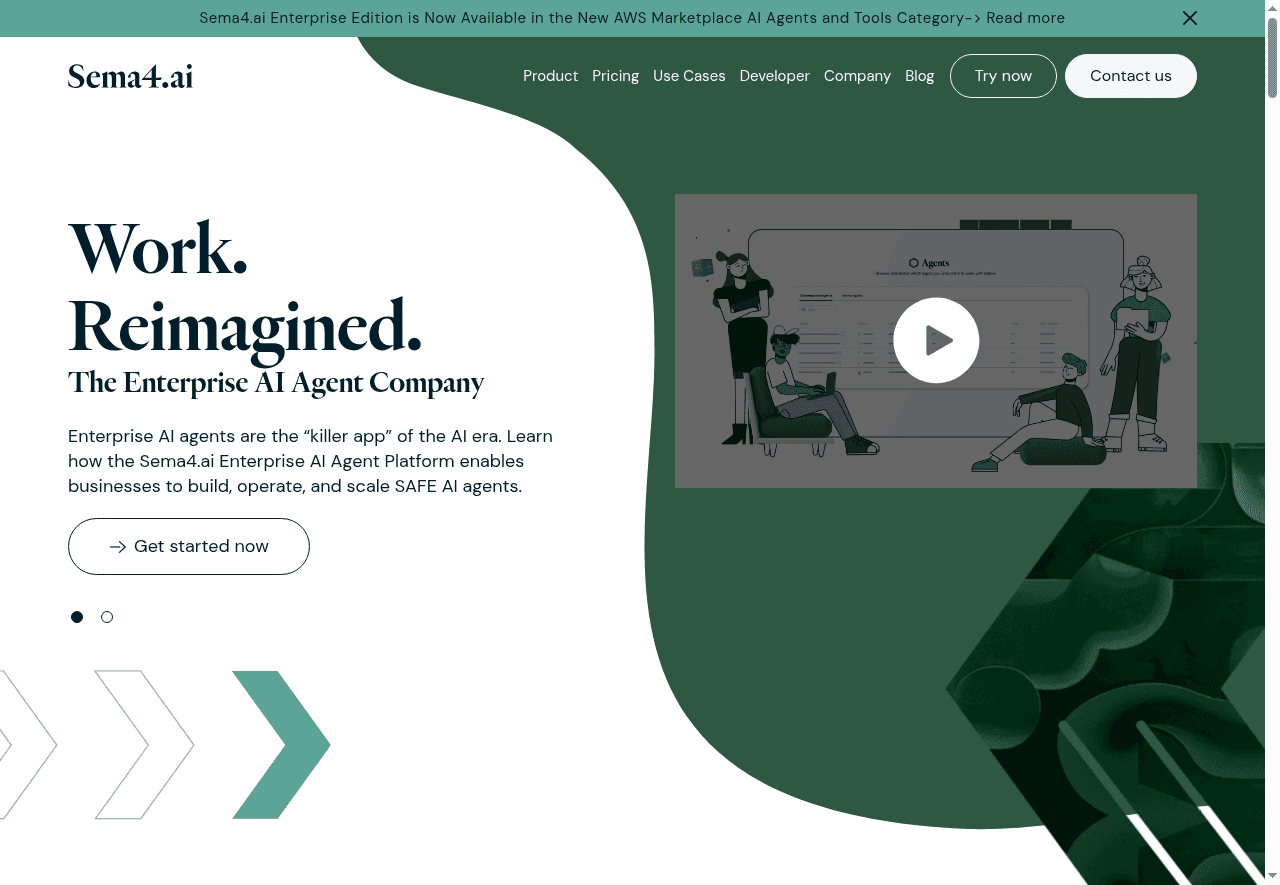Click the arrow icon in Get started now
The width and height of the screenshot is (1280, 885).
click(x=118, y=547)
